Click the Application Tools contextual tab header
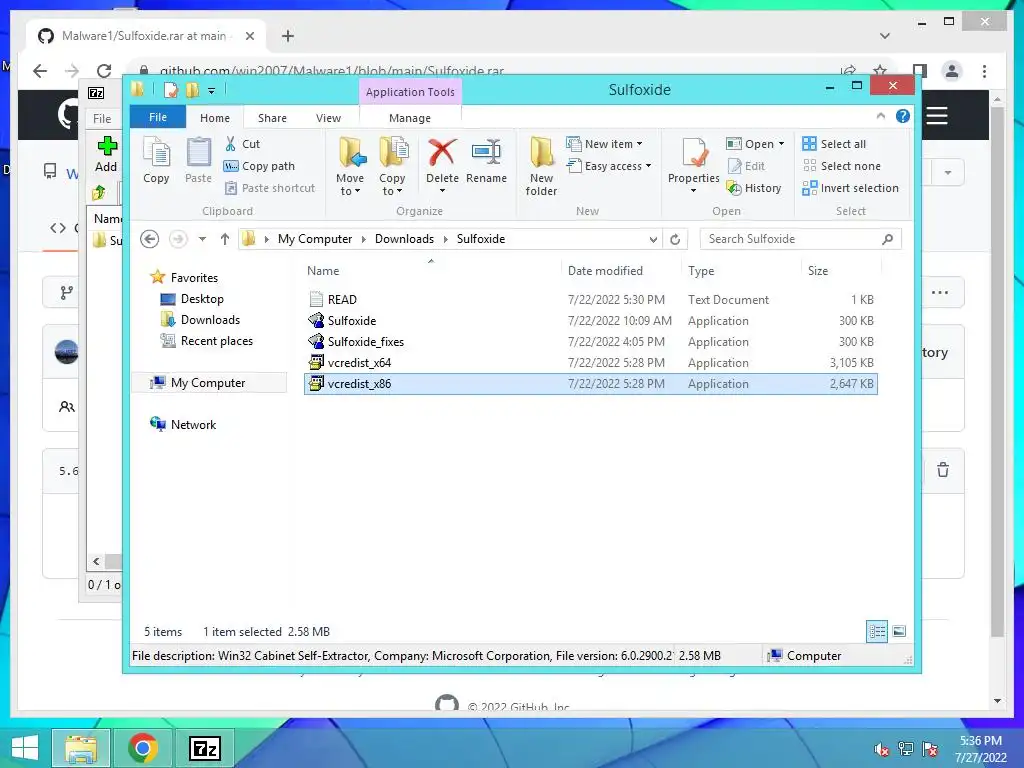Screen dimensions: 1024x768 coord(410,91)
